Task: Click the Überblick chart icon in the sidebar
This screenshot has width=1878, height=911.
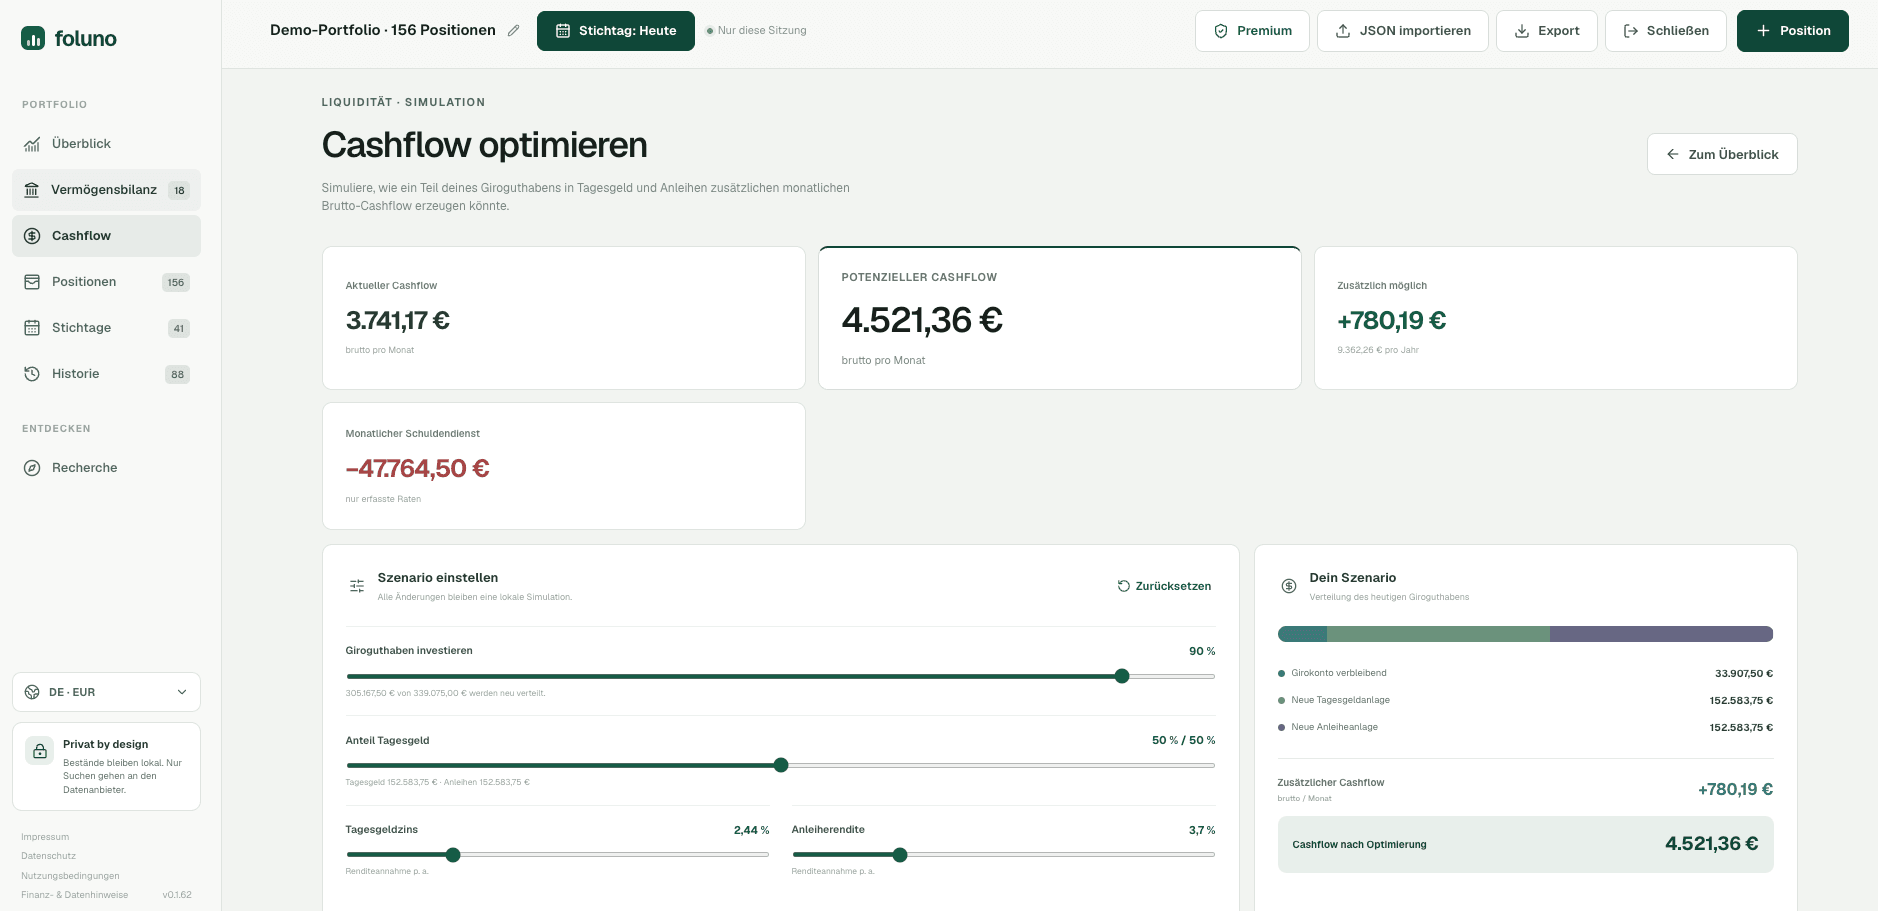Action: (32, 144)
